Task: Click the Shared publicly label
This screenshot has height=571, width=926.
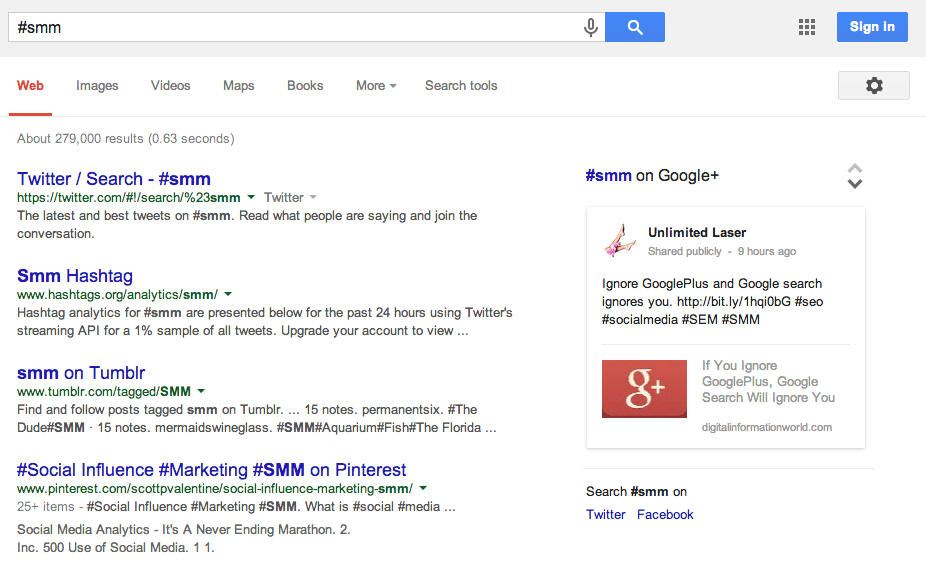Action: click(684, 252)
